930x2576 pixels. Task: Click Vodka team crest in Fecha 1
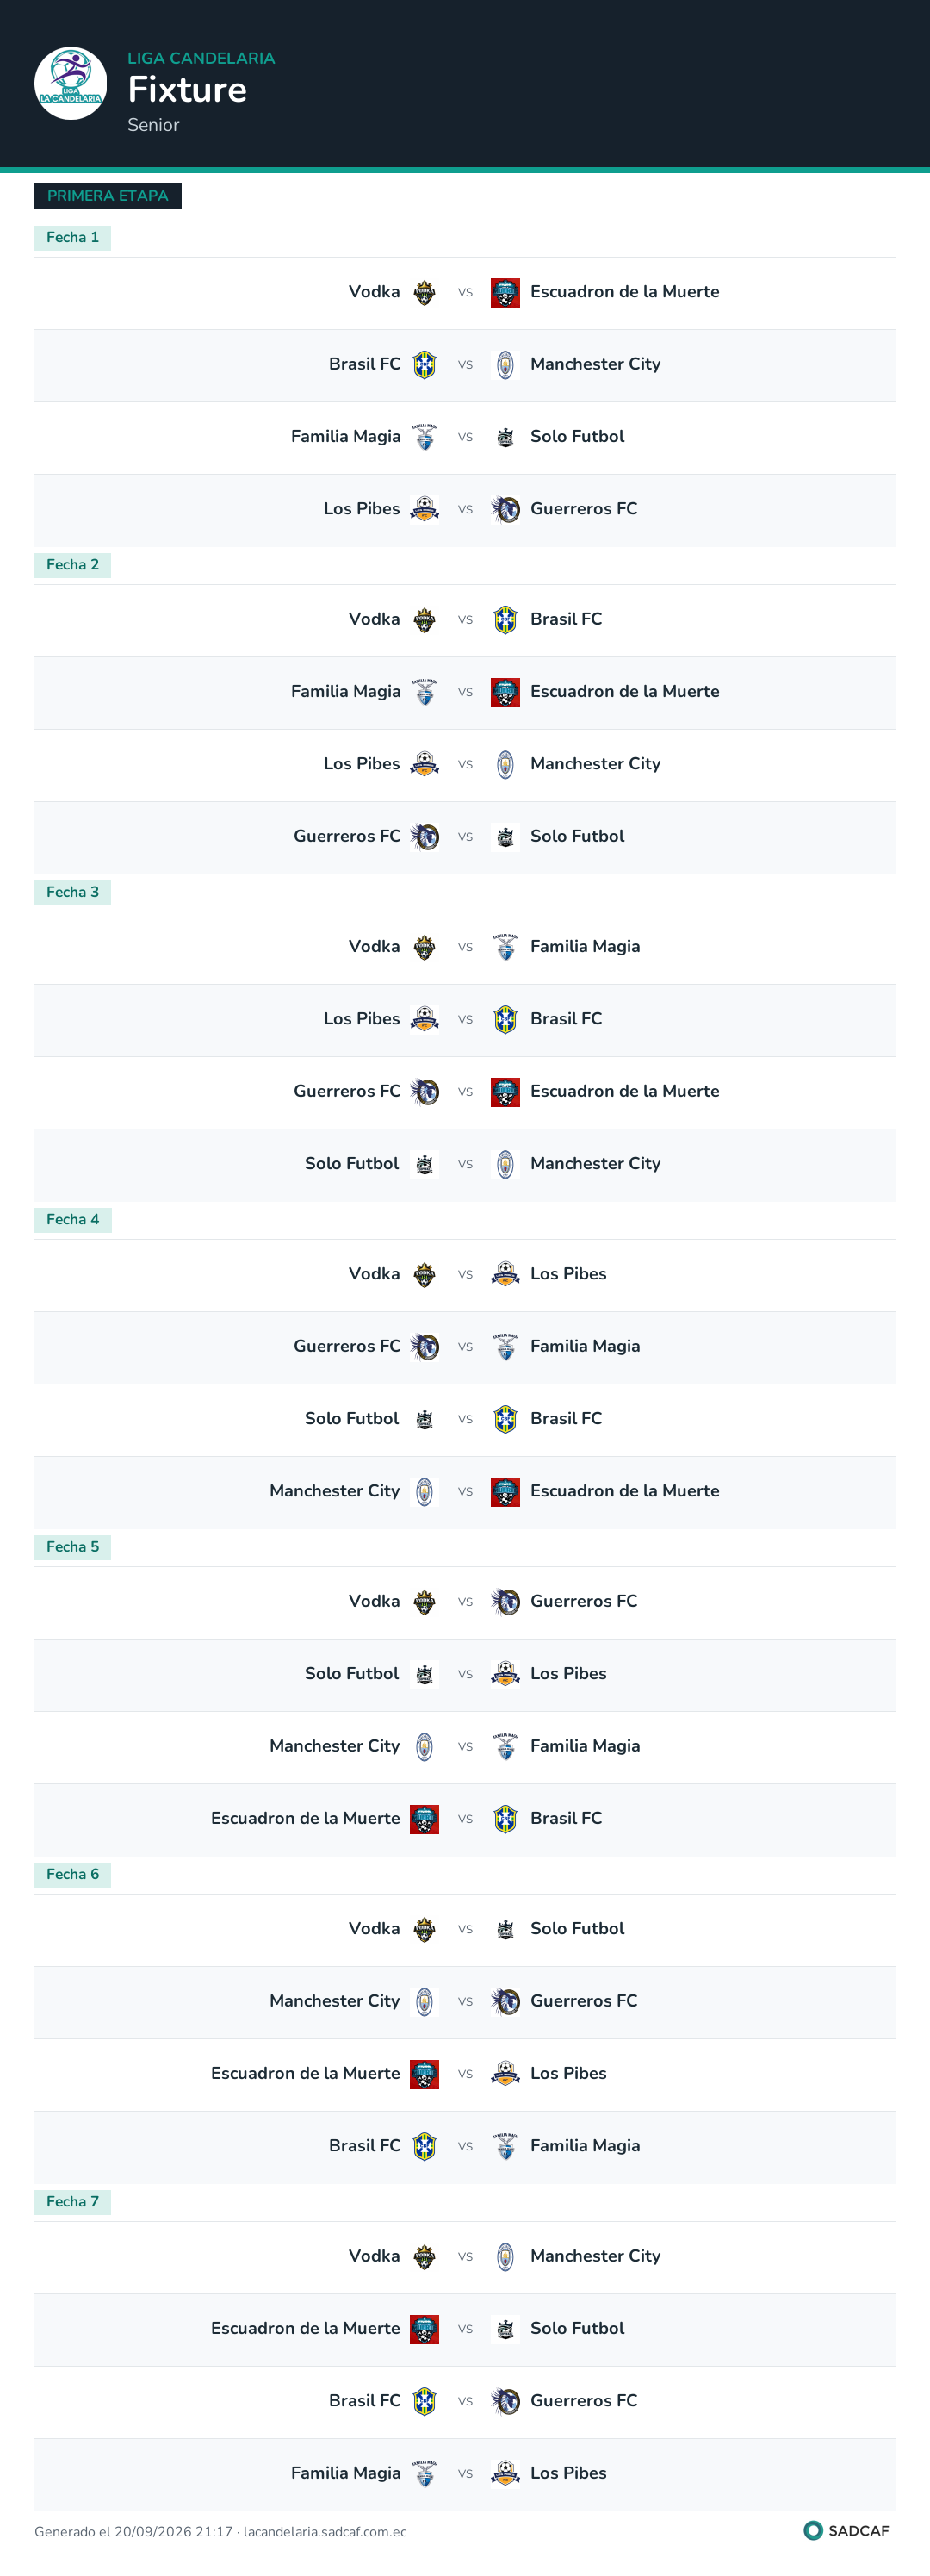[x=425, y=293]
